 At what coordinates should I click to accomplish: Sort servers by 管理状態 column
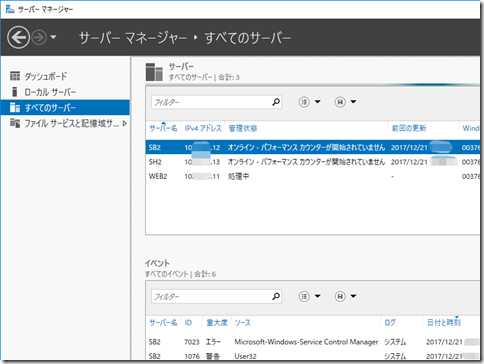coord(243,128)
